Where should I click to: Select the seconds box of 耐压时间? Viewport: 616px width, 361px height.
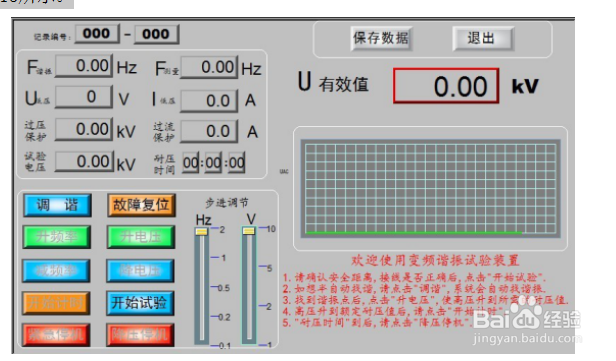(x=237, y=163)
